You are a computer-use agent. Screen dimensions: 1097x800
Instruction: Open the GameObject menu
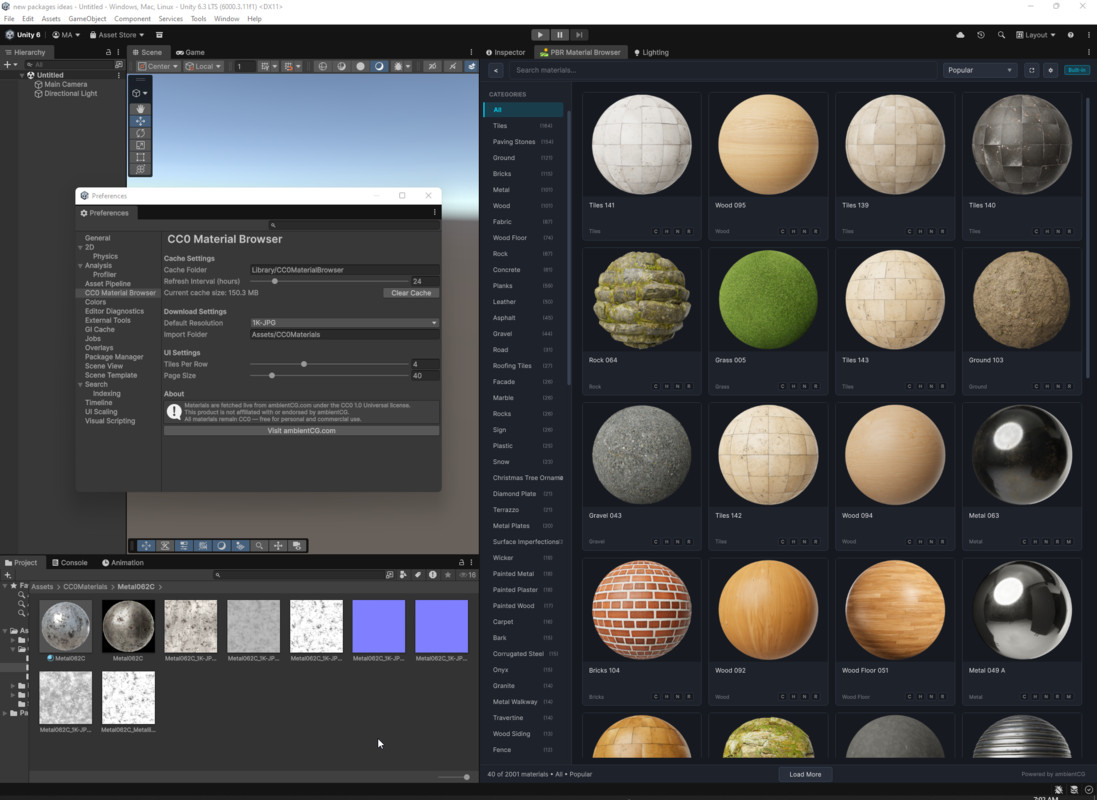(87, 19)
